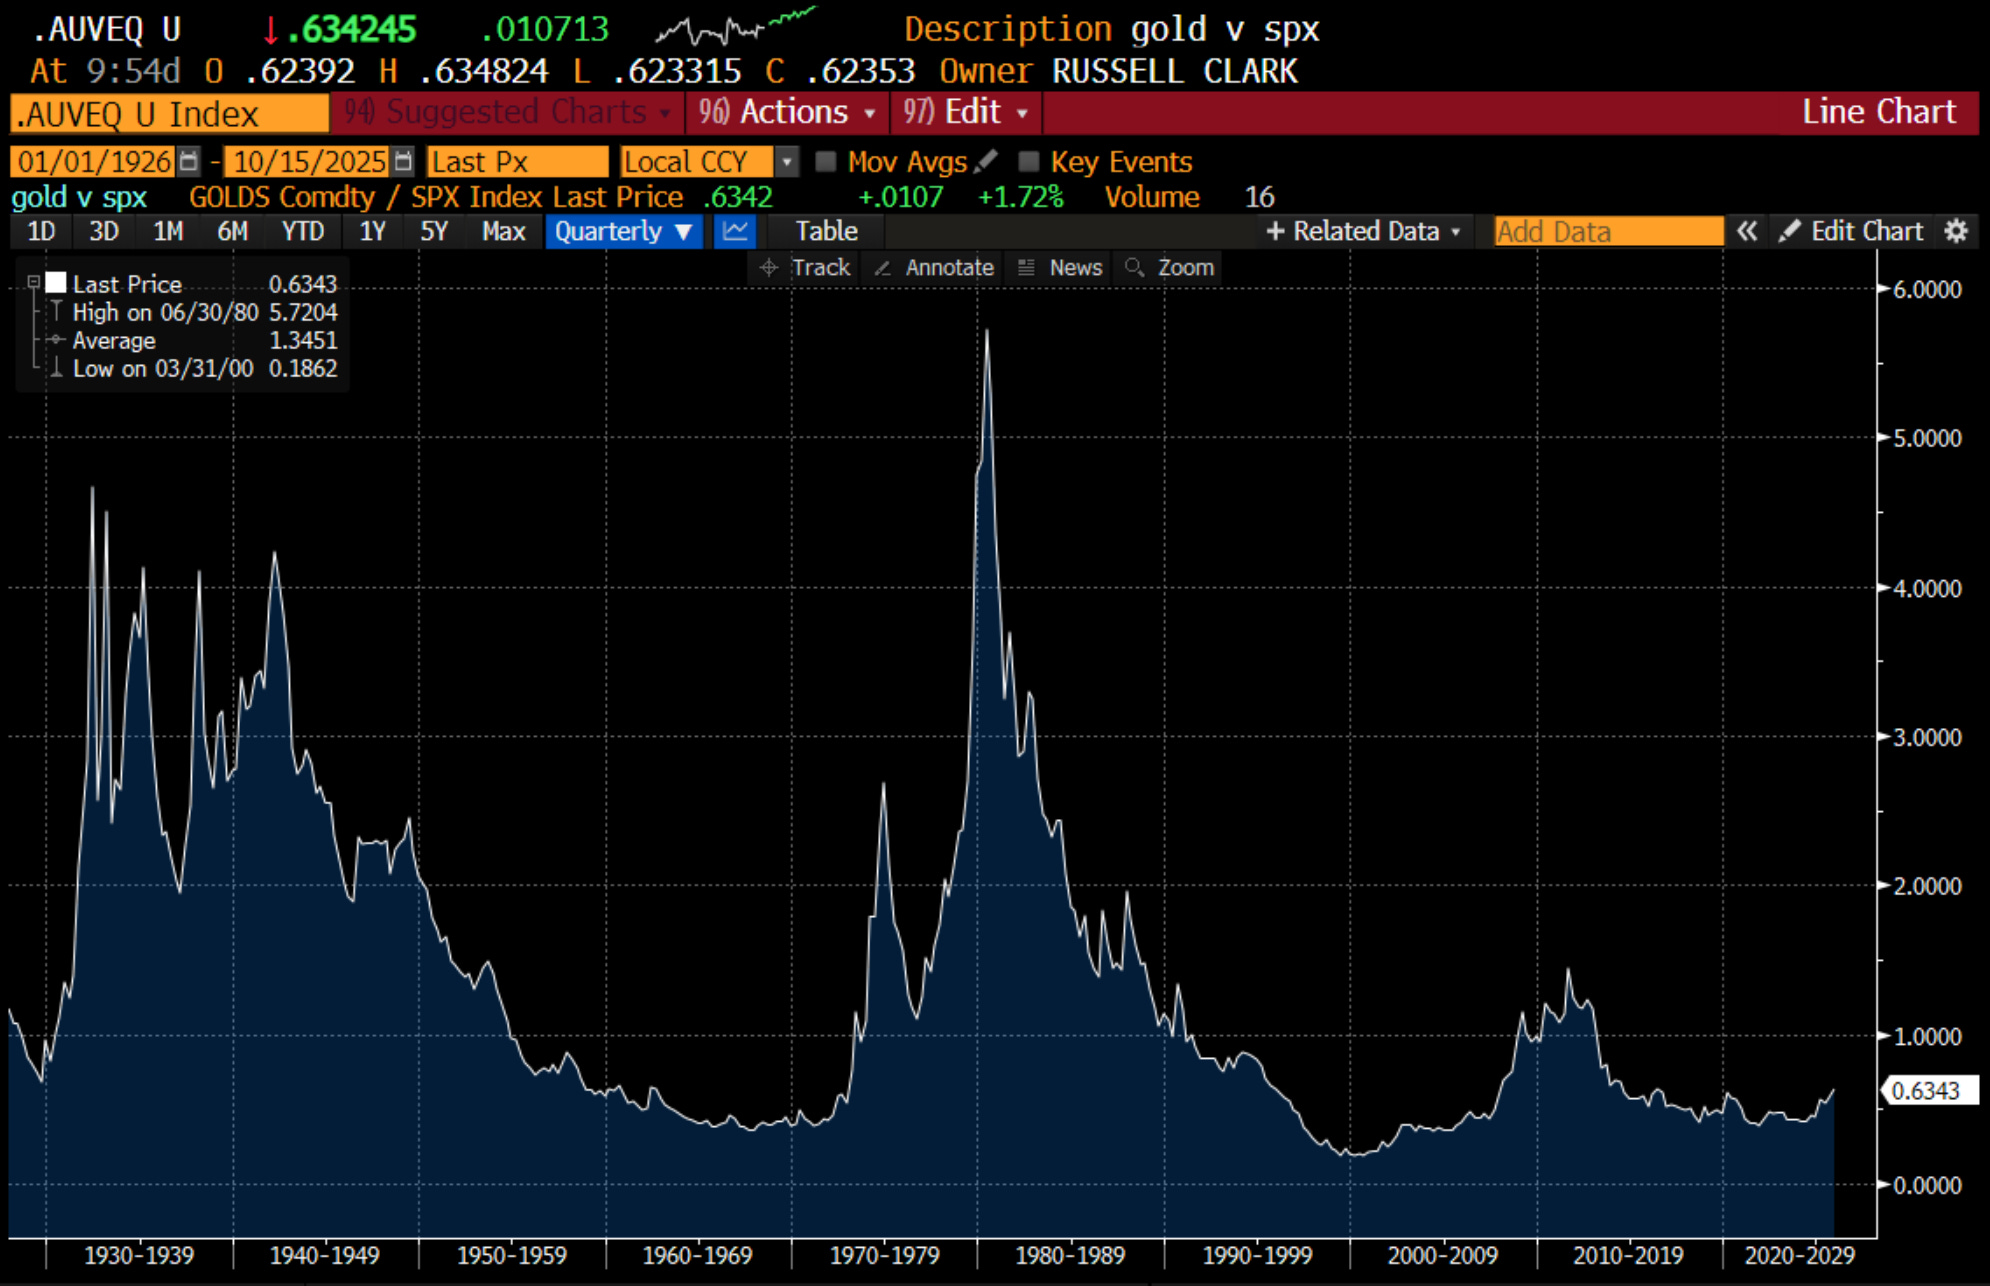Click the Mov Avgs pencil edit icon
The image size is (1990, 1286).
click(986, 161)
